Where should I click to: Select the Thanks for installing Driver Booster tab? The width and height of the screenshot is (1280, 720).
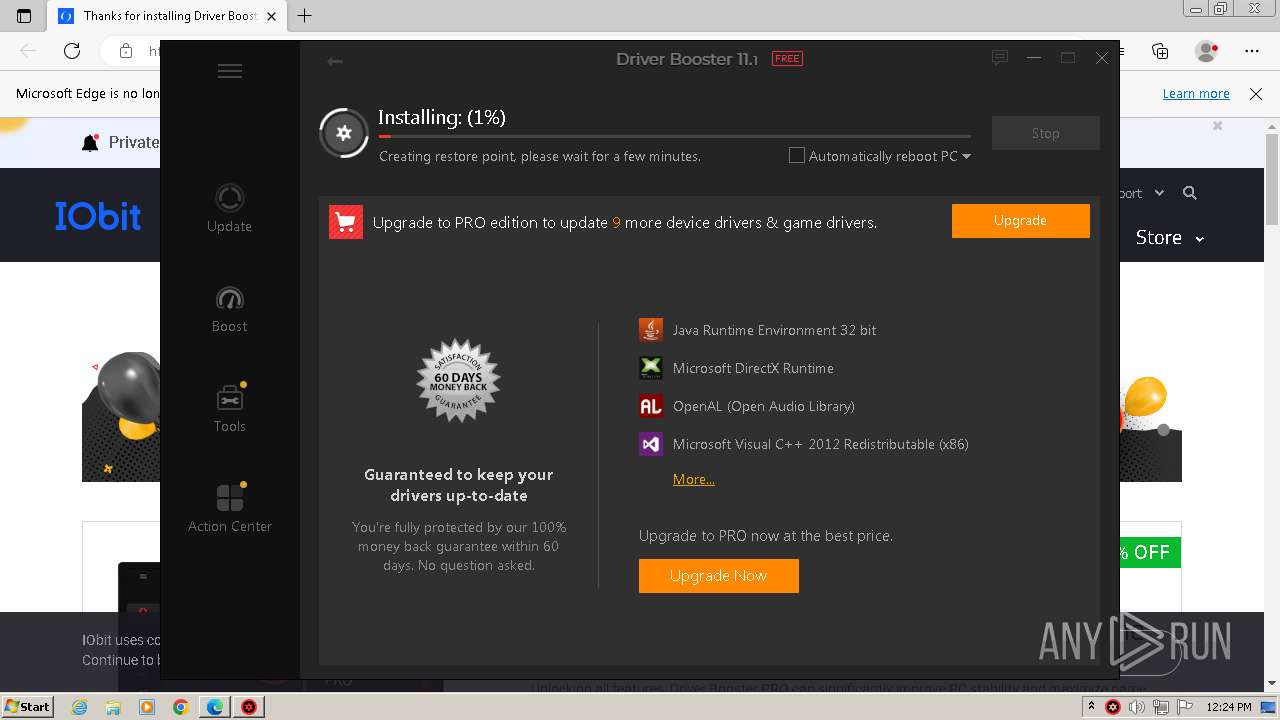tap(167, 16)
